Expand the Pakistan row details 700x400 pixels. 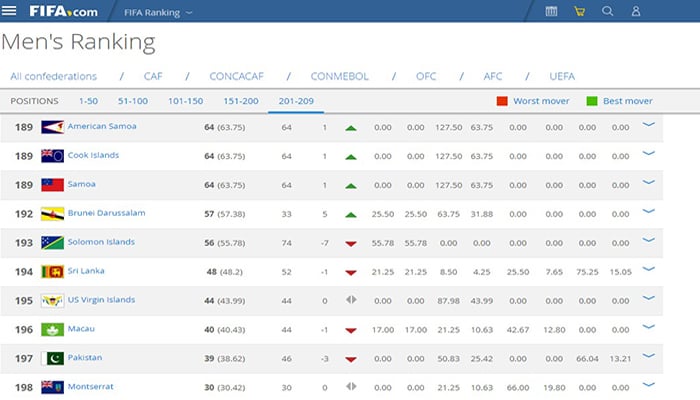pos(648,356)
